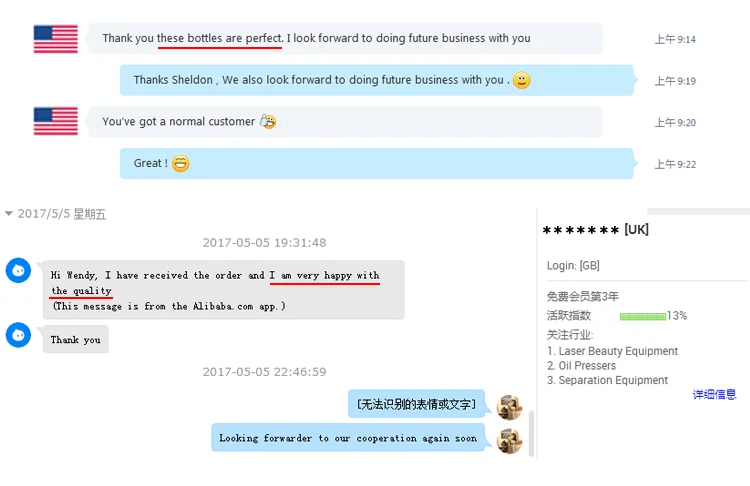Click the emoji after 'normal customer'
Image resolution: width=750 pixels, height=486 pixels.
coord(268,122)
